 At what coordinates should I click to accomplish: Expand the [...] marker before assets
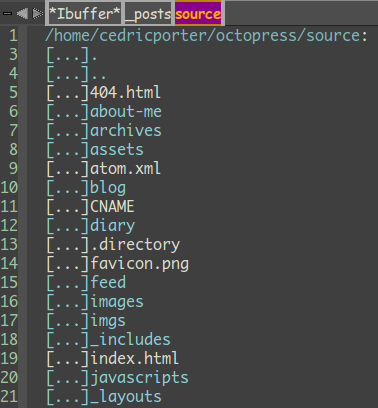click(68, 150)
